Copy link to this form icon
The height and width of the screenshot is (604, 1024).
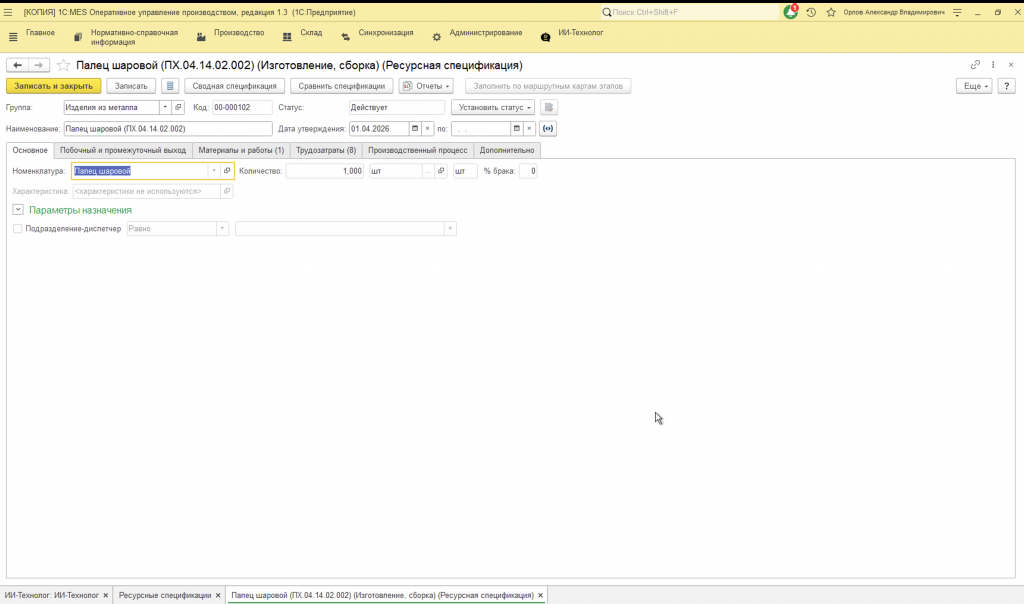pos(975,65)
